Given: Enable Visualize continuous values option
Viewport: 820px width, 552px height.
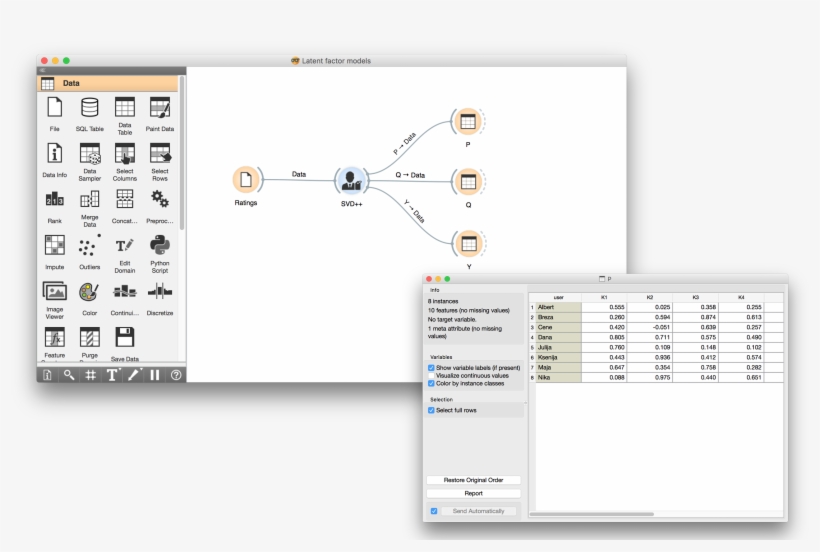Looking at the screenshot, I should (431, 375).
